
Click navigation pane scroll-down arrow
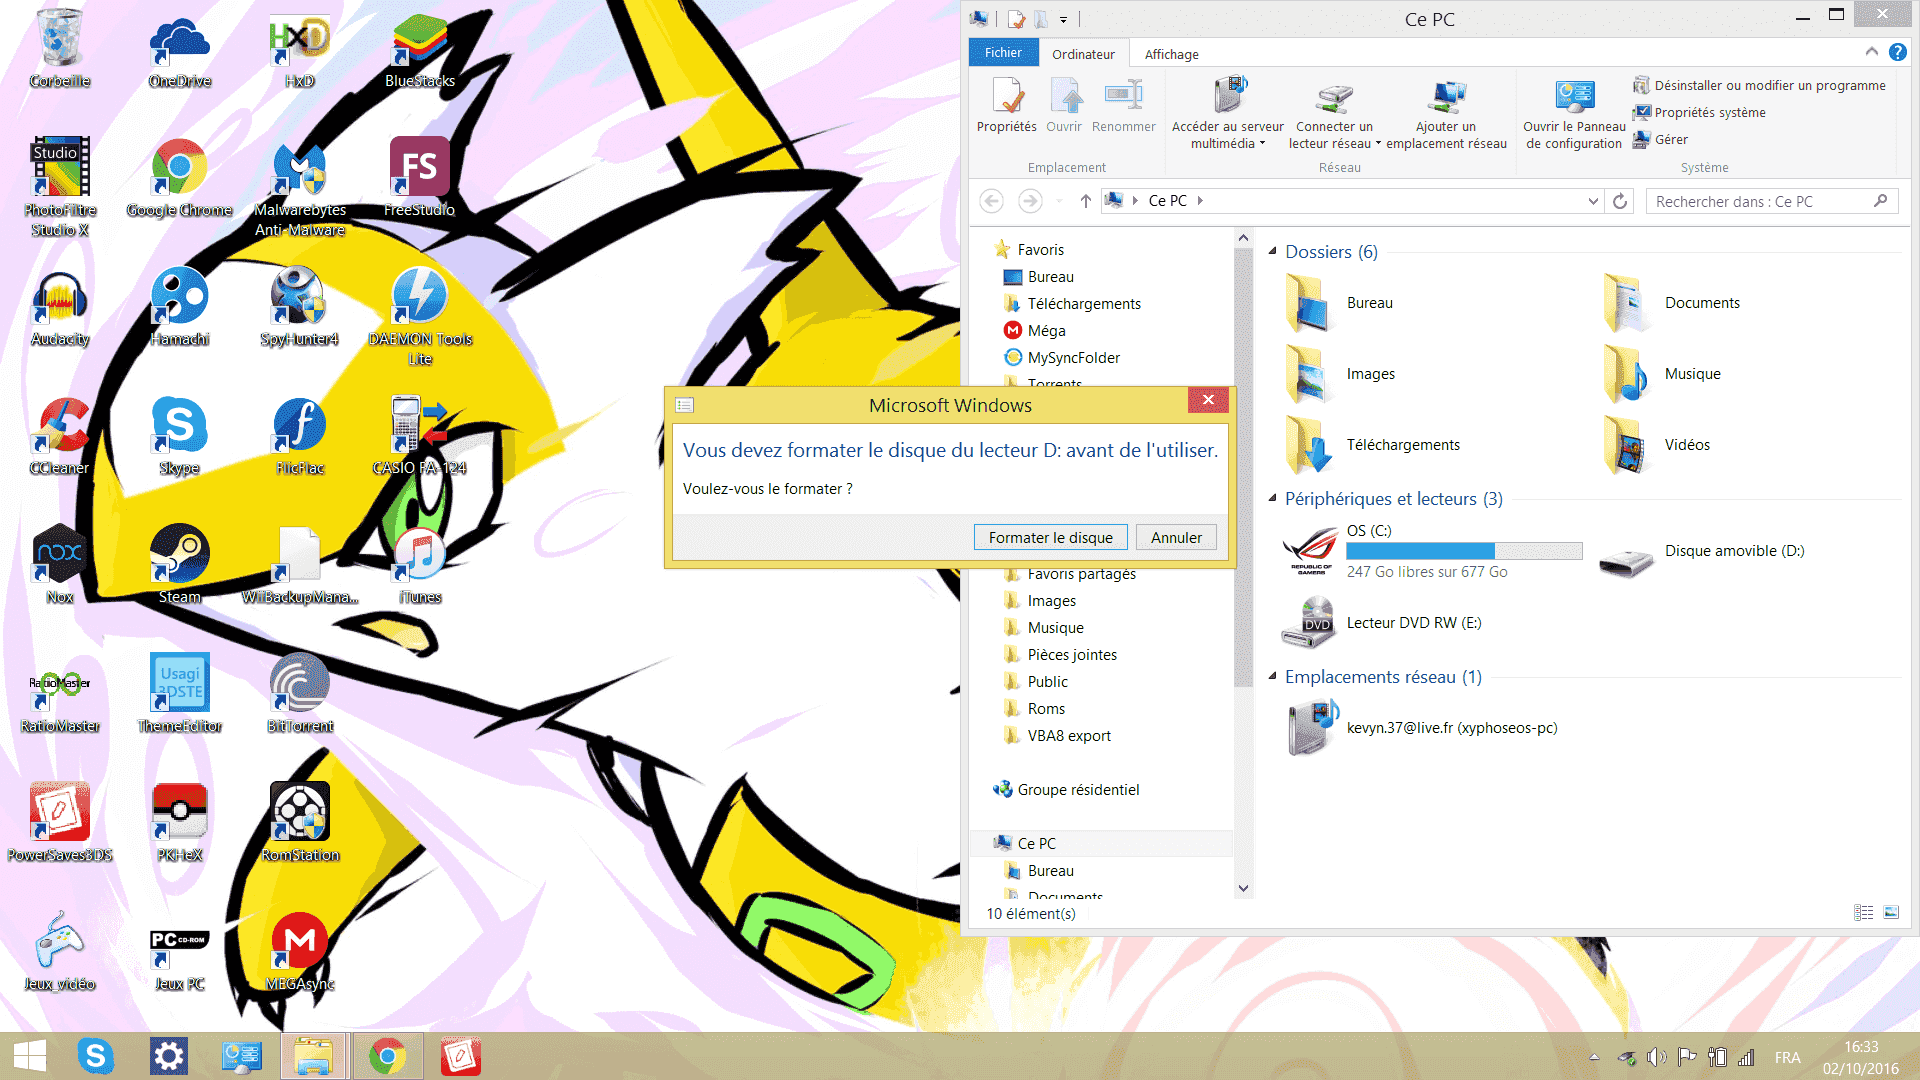coord(1243,888)
